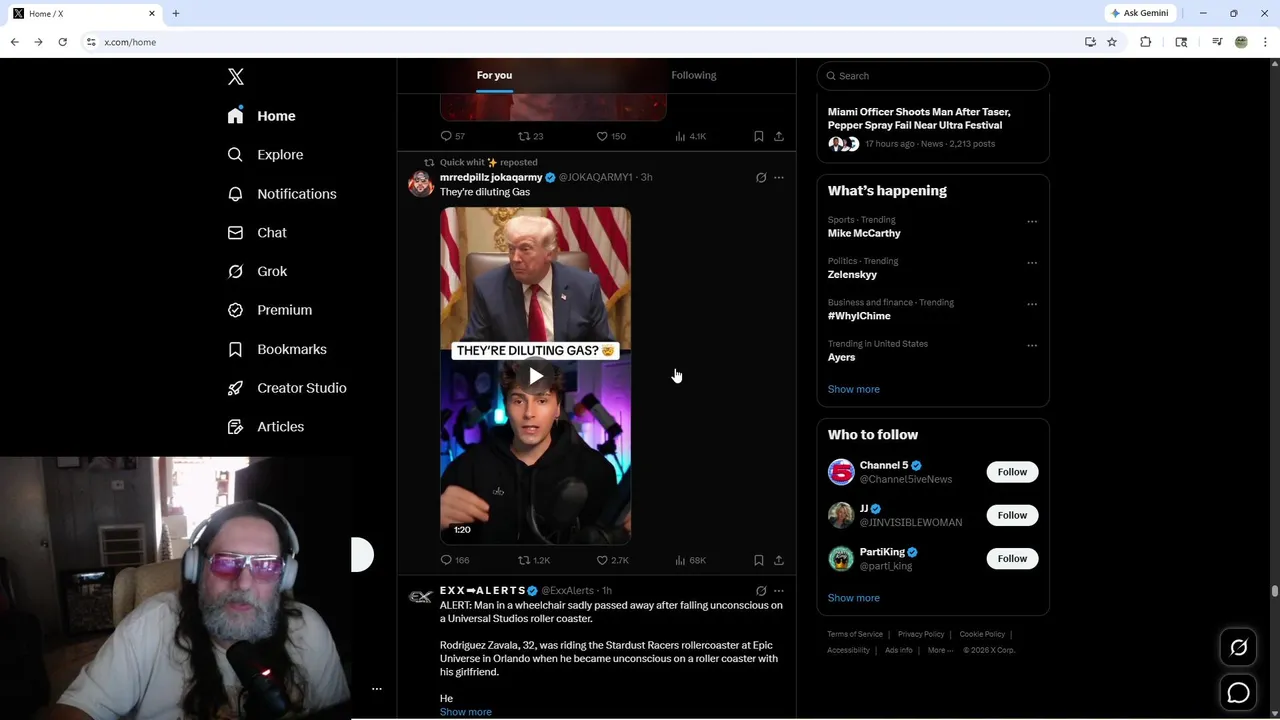
Task: Reload the page in browser
Action: pyautogui.click(x=62, y=42)
